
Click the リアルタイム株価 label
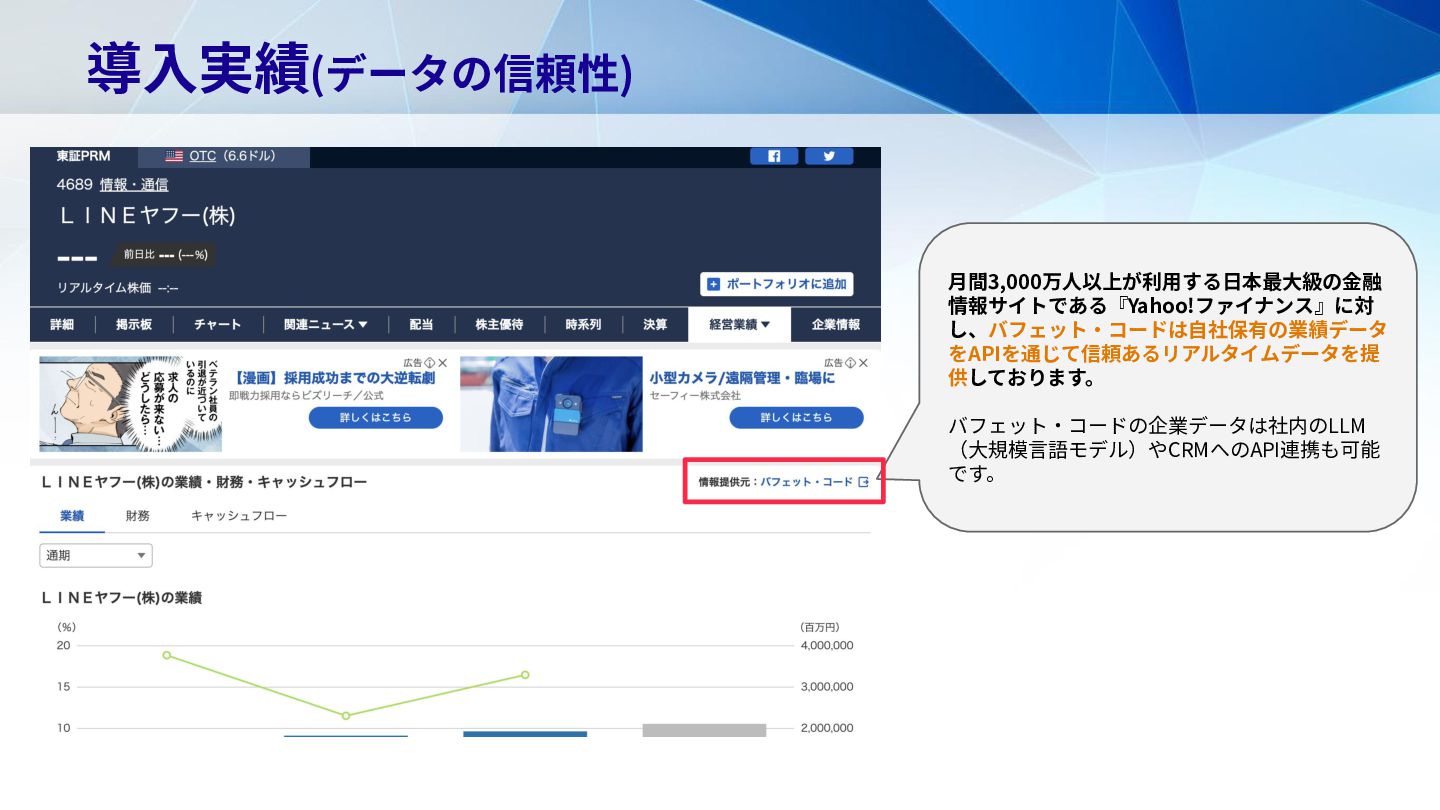tap(104, 288)
